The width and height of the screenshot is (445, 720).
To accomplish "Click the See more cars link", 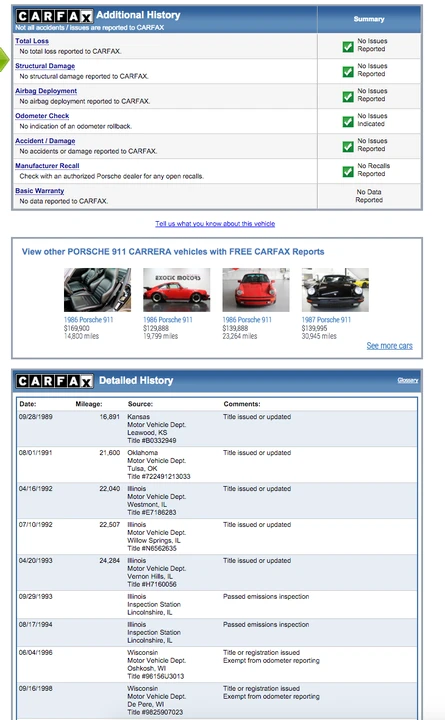I will tap(389, 346).
